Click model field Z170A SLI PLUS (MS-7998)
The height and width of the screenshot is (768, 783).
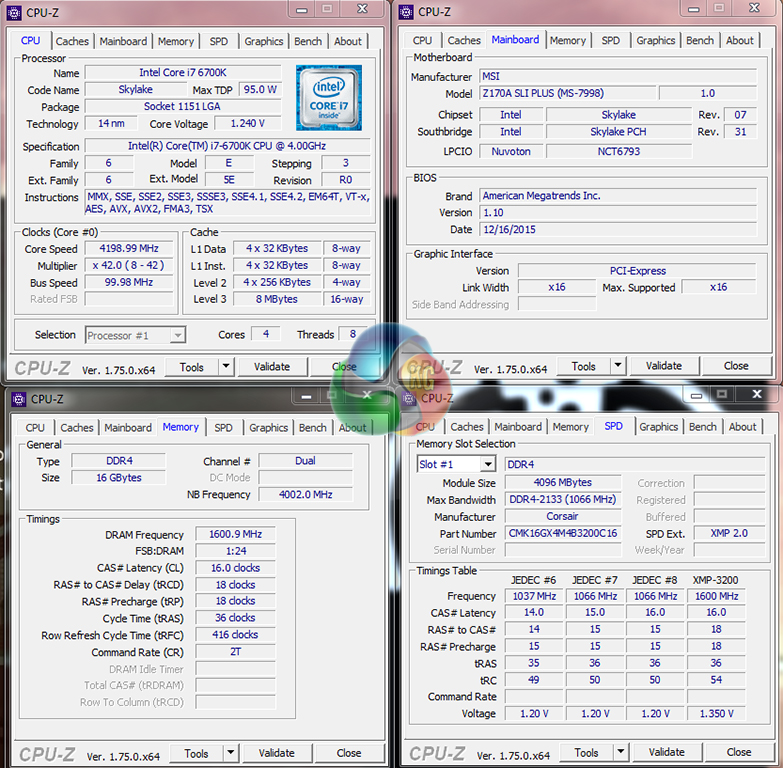[x=568, y=93]
